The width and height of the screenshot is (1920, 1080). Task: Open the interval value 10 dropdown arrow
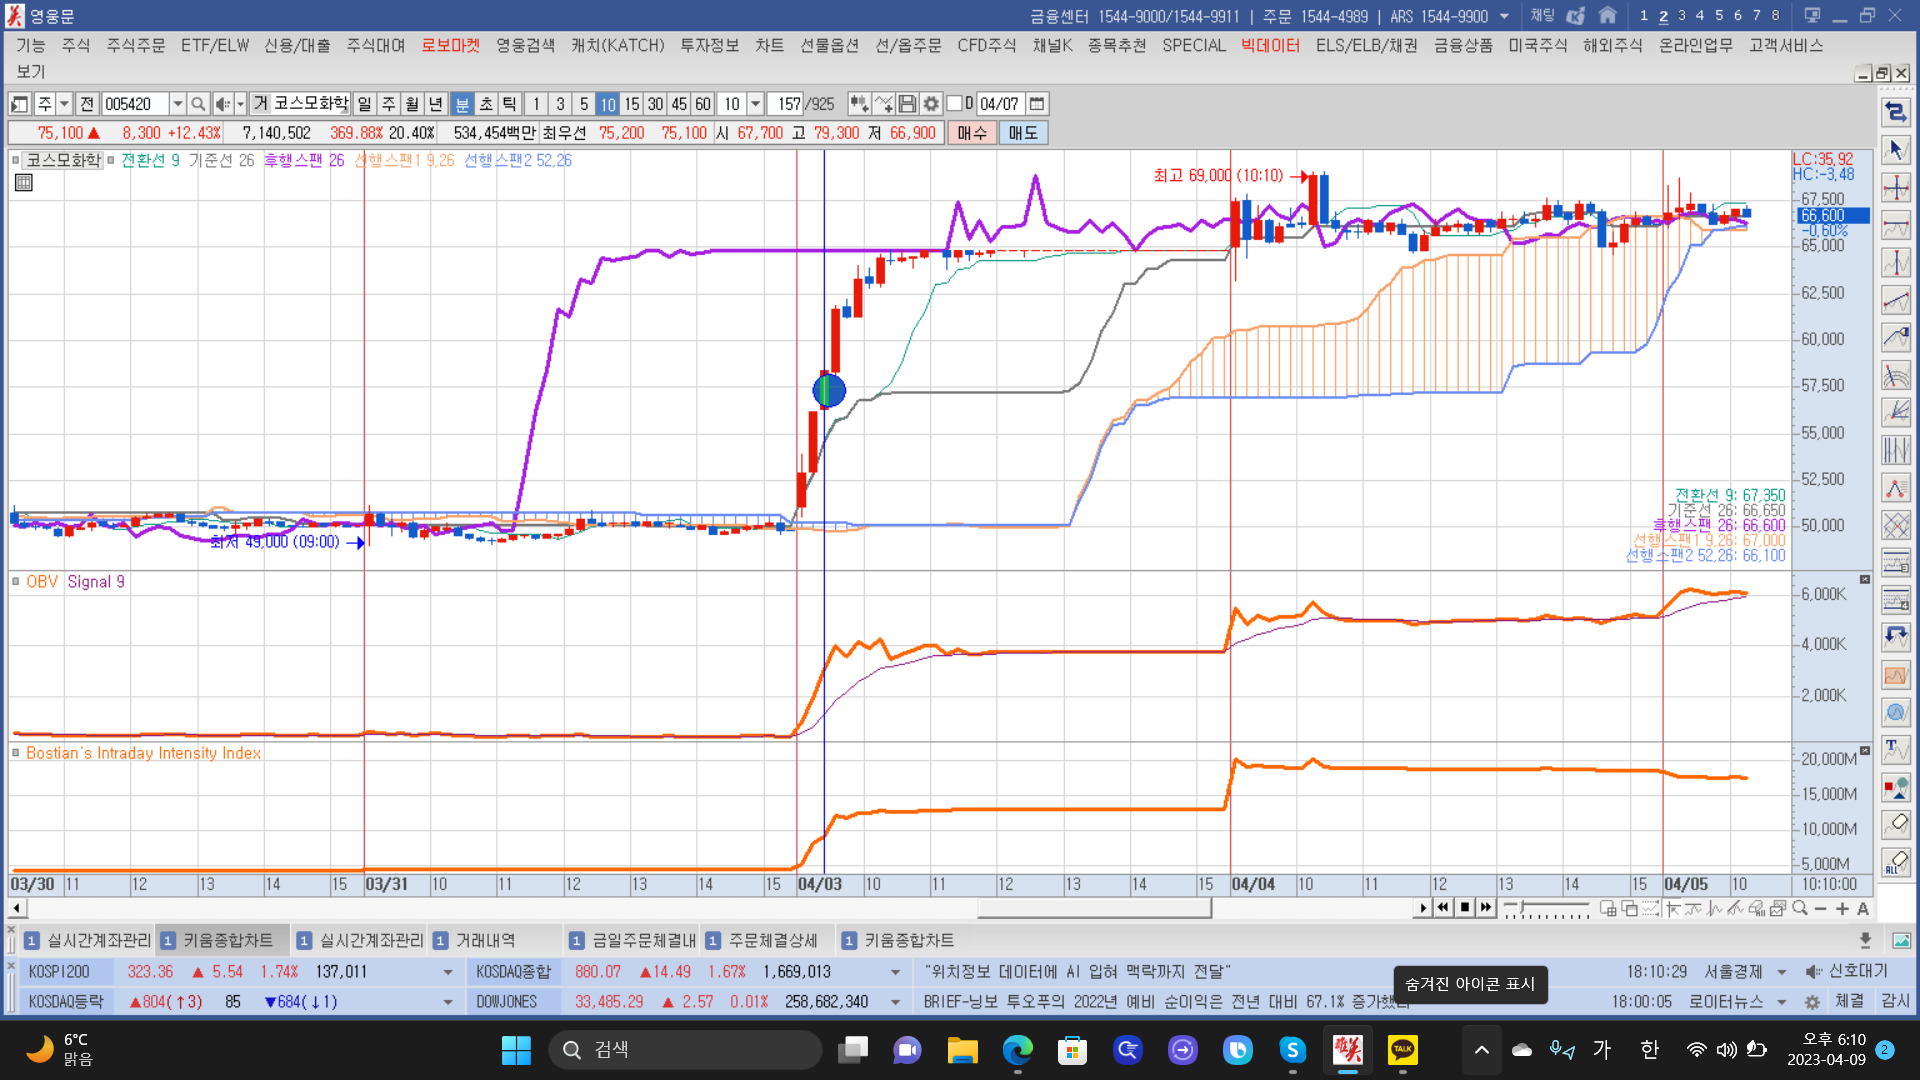click(756, 104)
